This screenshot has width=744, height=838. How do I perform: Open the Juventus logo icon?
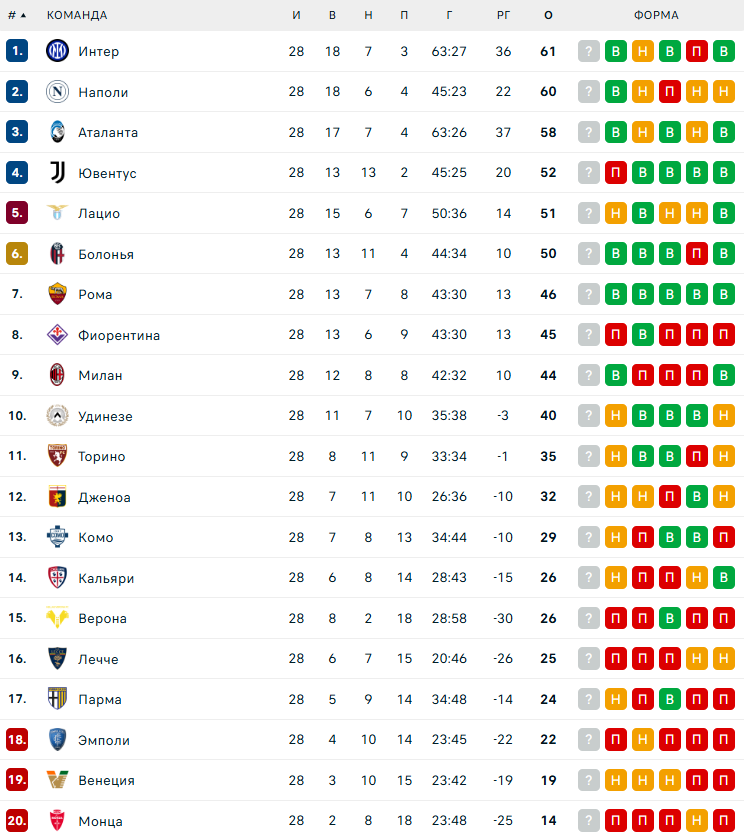(x=56, y=173)
